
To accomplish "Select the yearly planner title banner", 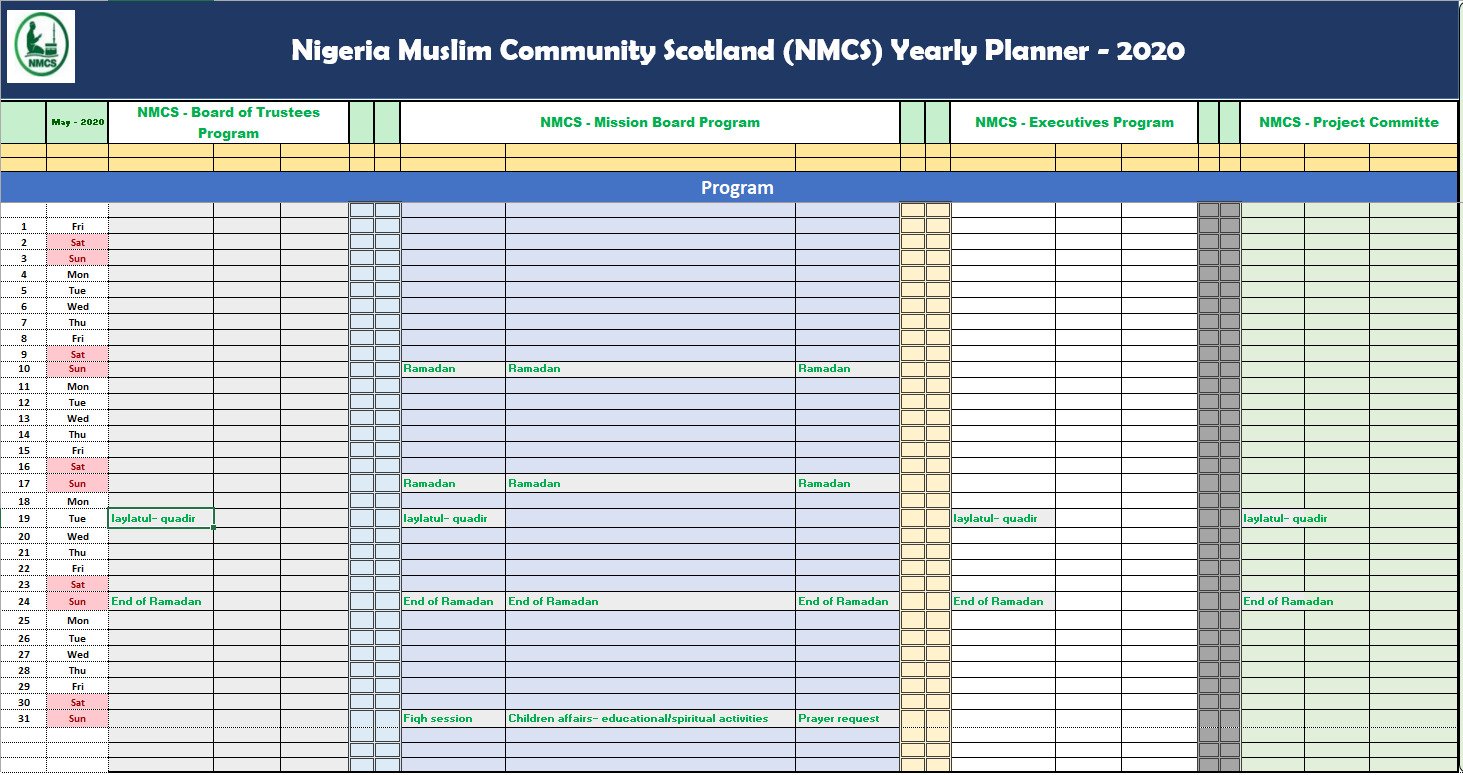I will point(737,50).
